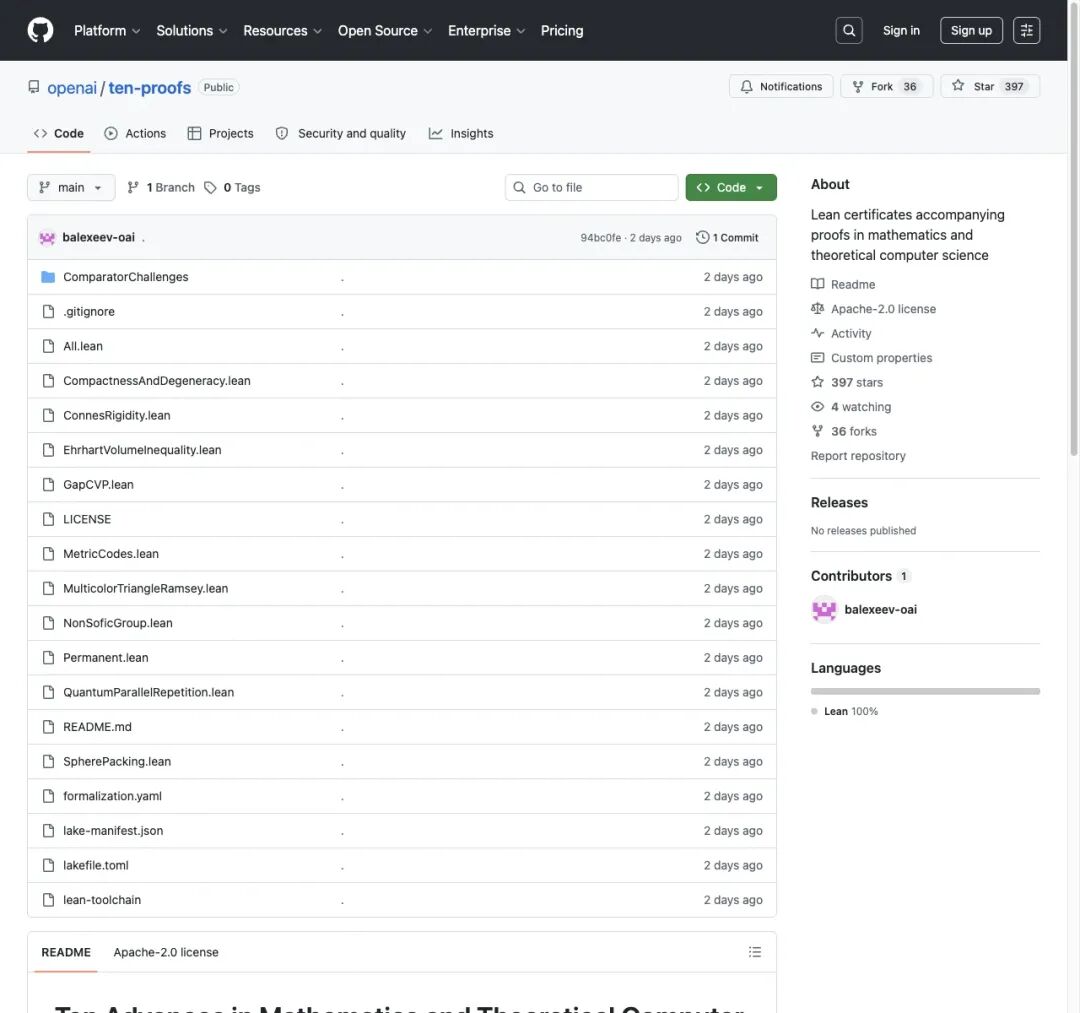
Task: Open the ten-proofs repository link
Action: (x=149, y=87)
